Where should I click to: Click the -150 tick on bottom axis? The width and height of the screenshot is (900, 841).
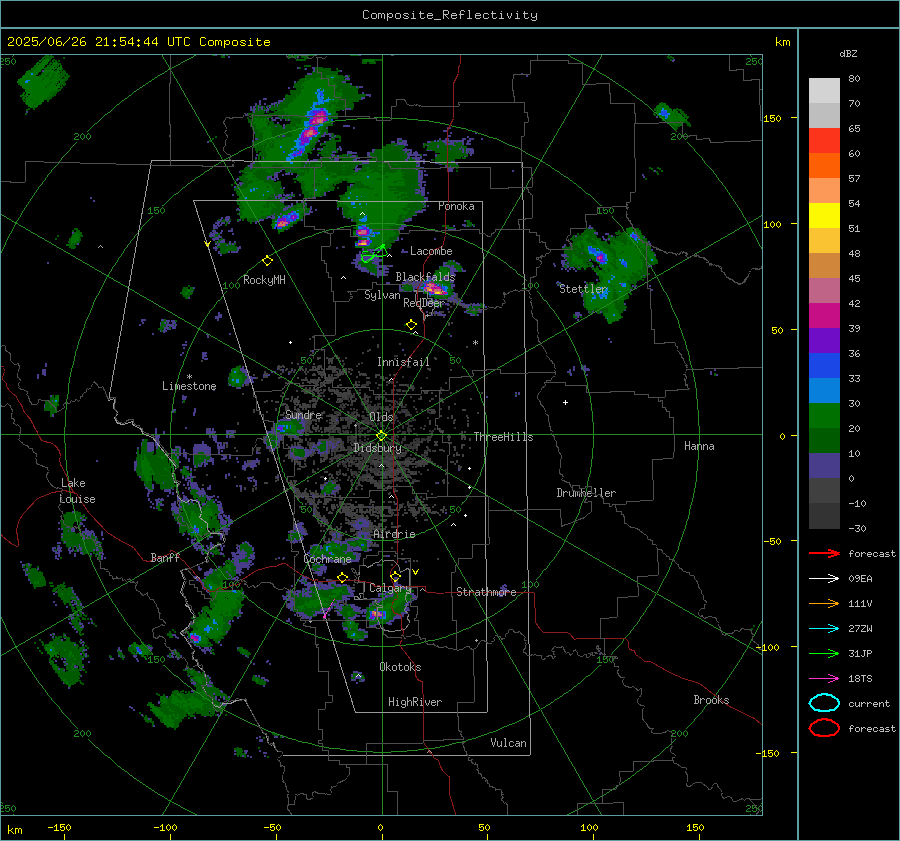click(x=59, y=827)
